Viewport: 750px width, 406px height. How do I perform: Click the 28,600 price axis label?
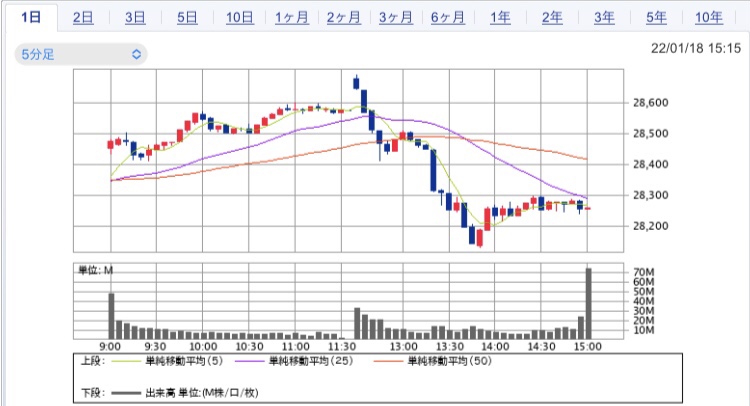pos(651,103)
